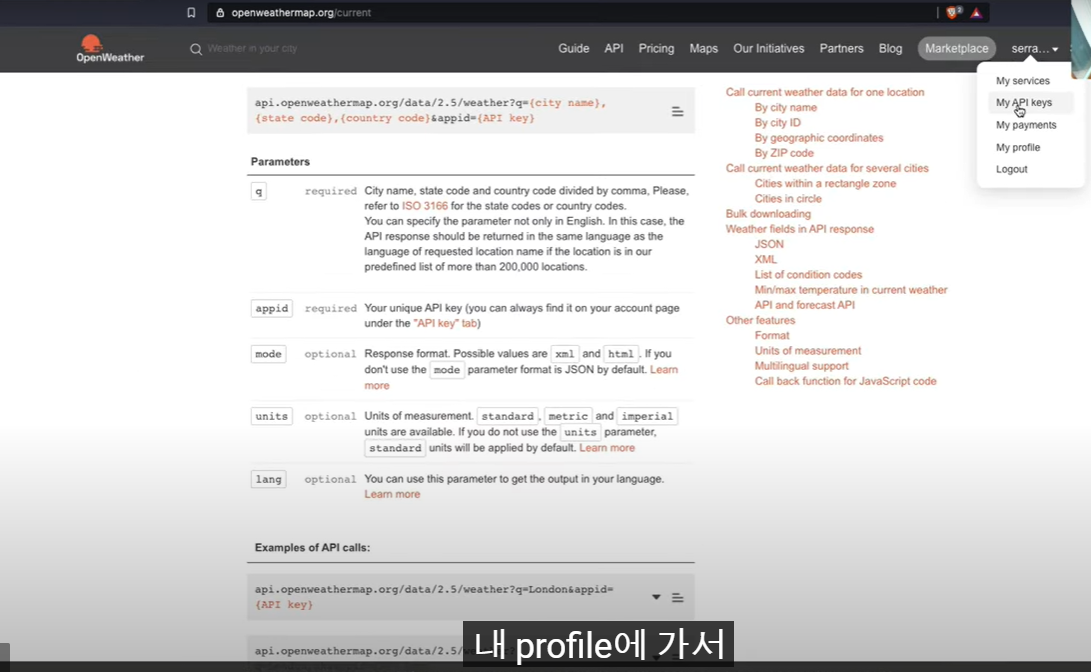Viewport: 1091px width, 672px height.
Task: Open the serra... account dropdown
Action: tap(1035, 49)
